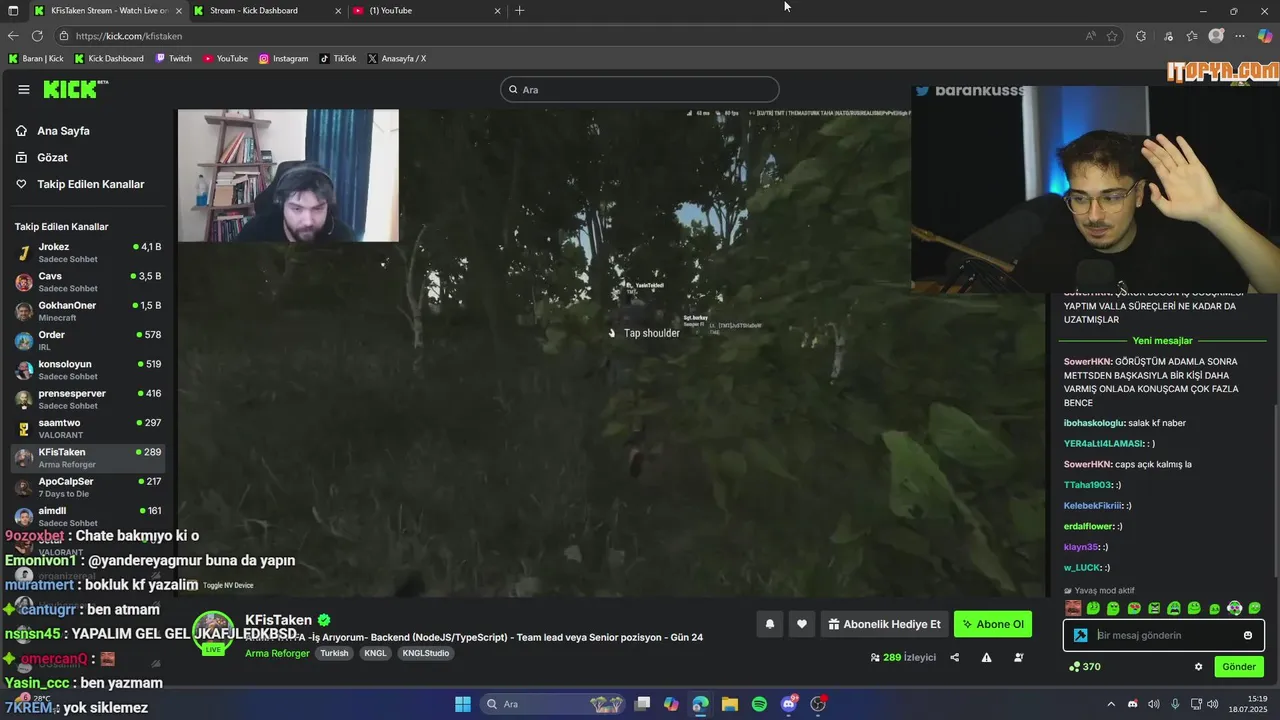1280x720 pixels.
Task: Go back to previous page
Action: click(13, 36)
